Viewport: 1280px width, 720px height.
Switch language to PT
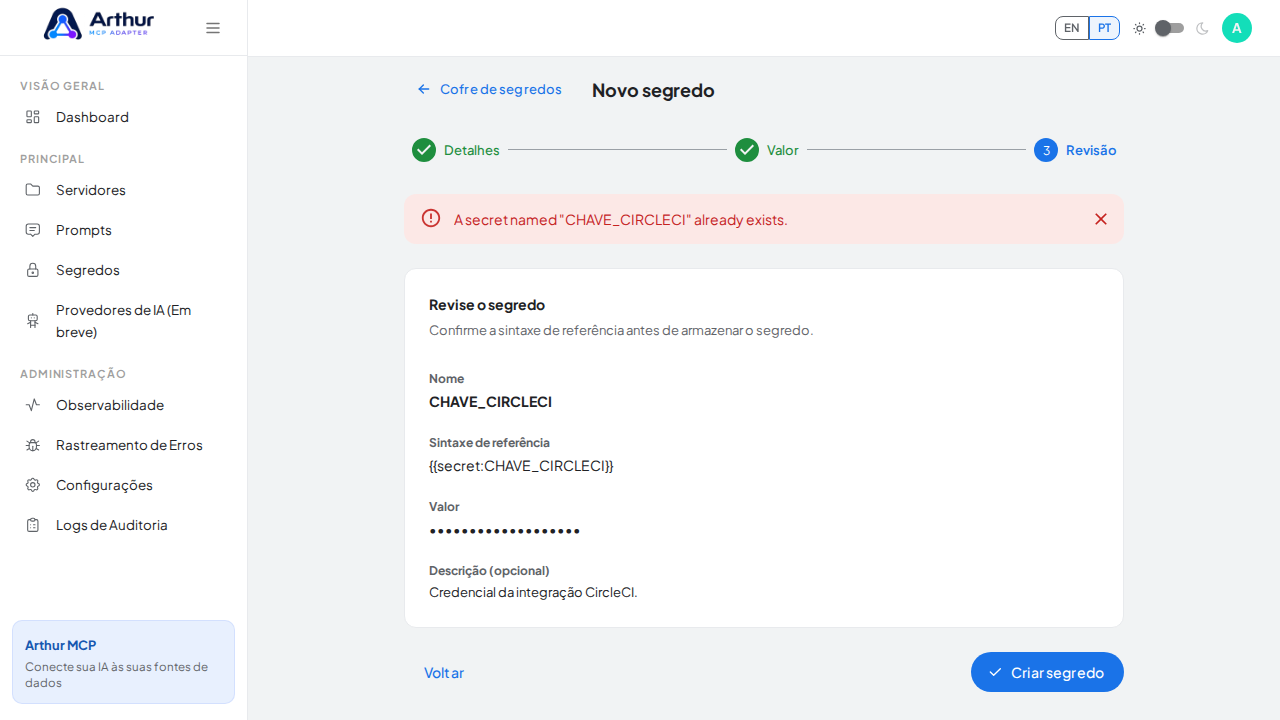1104,28
